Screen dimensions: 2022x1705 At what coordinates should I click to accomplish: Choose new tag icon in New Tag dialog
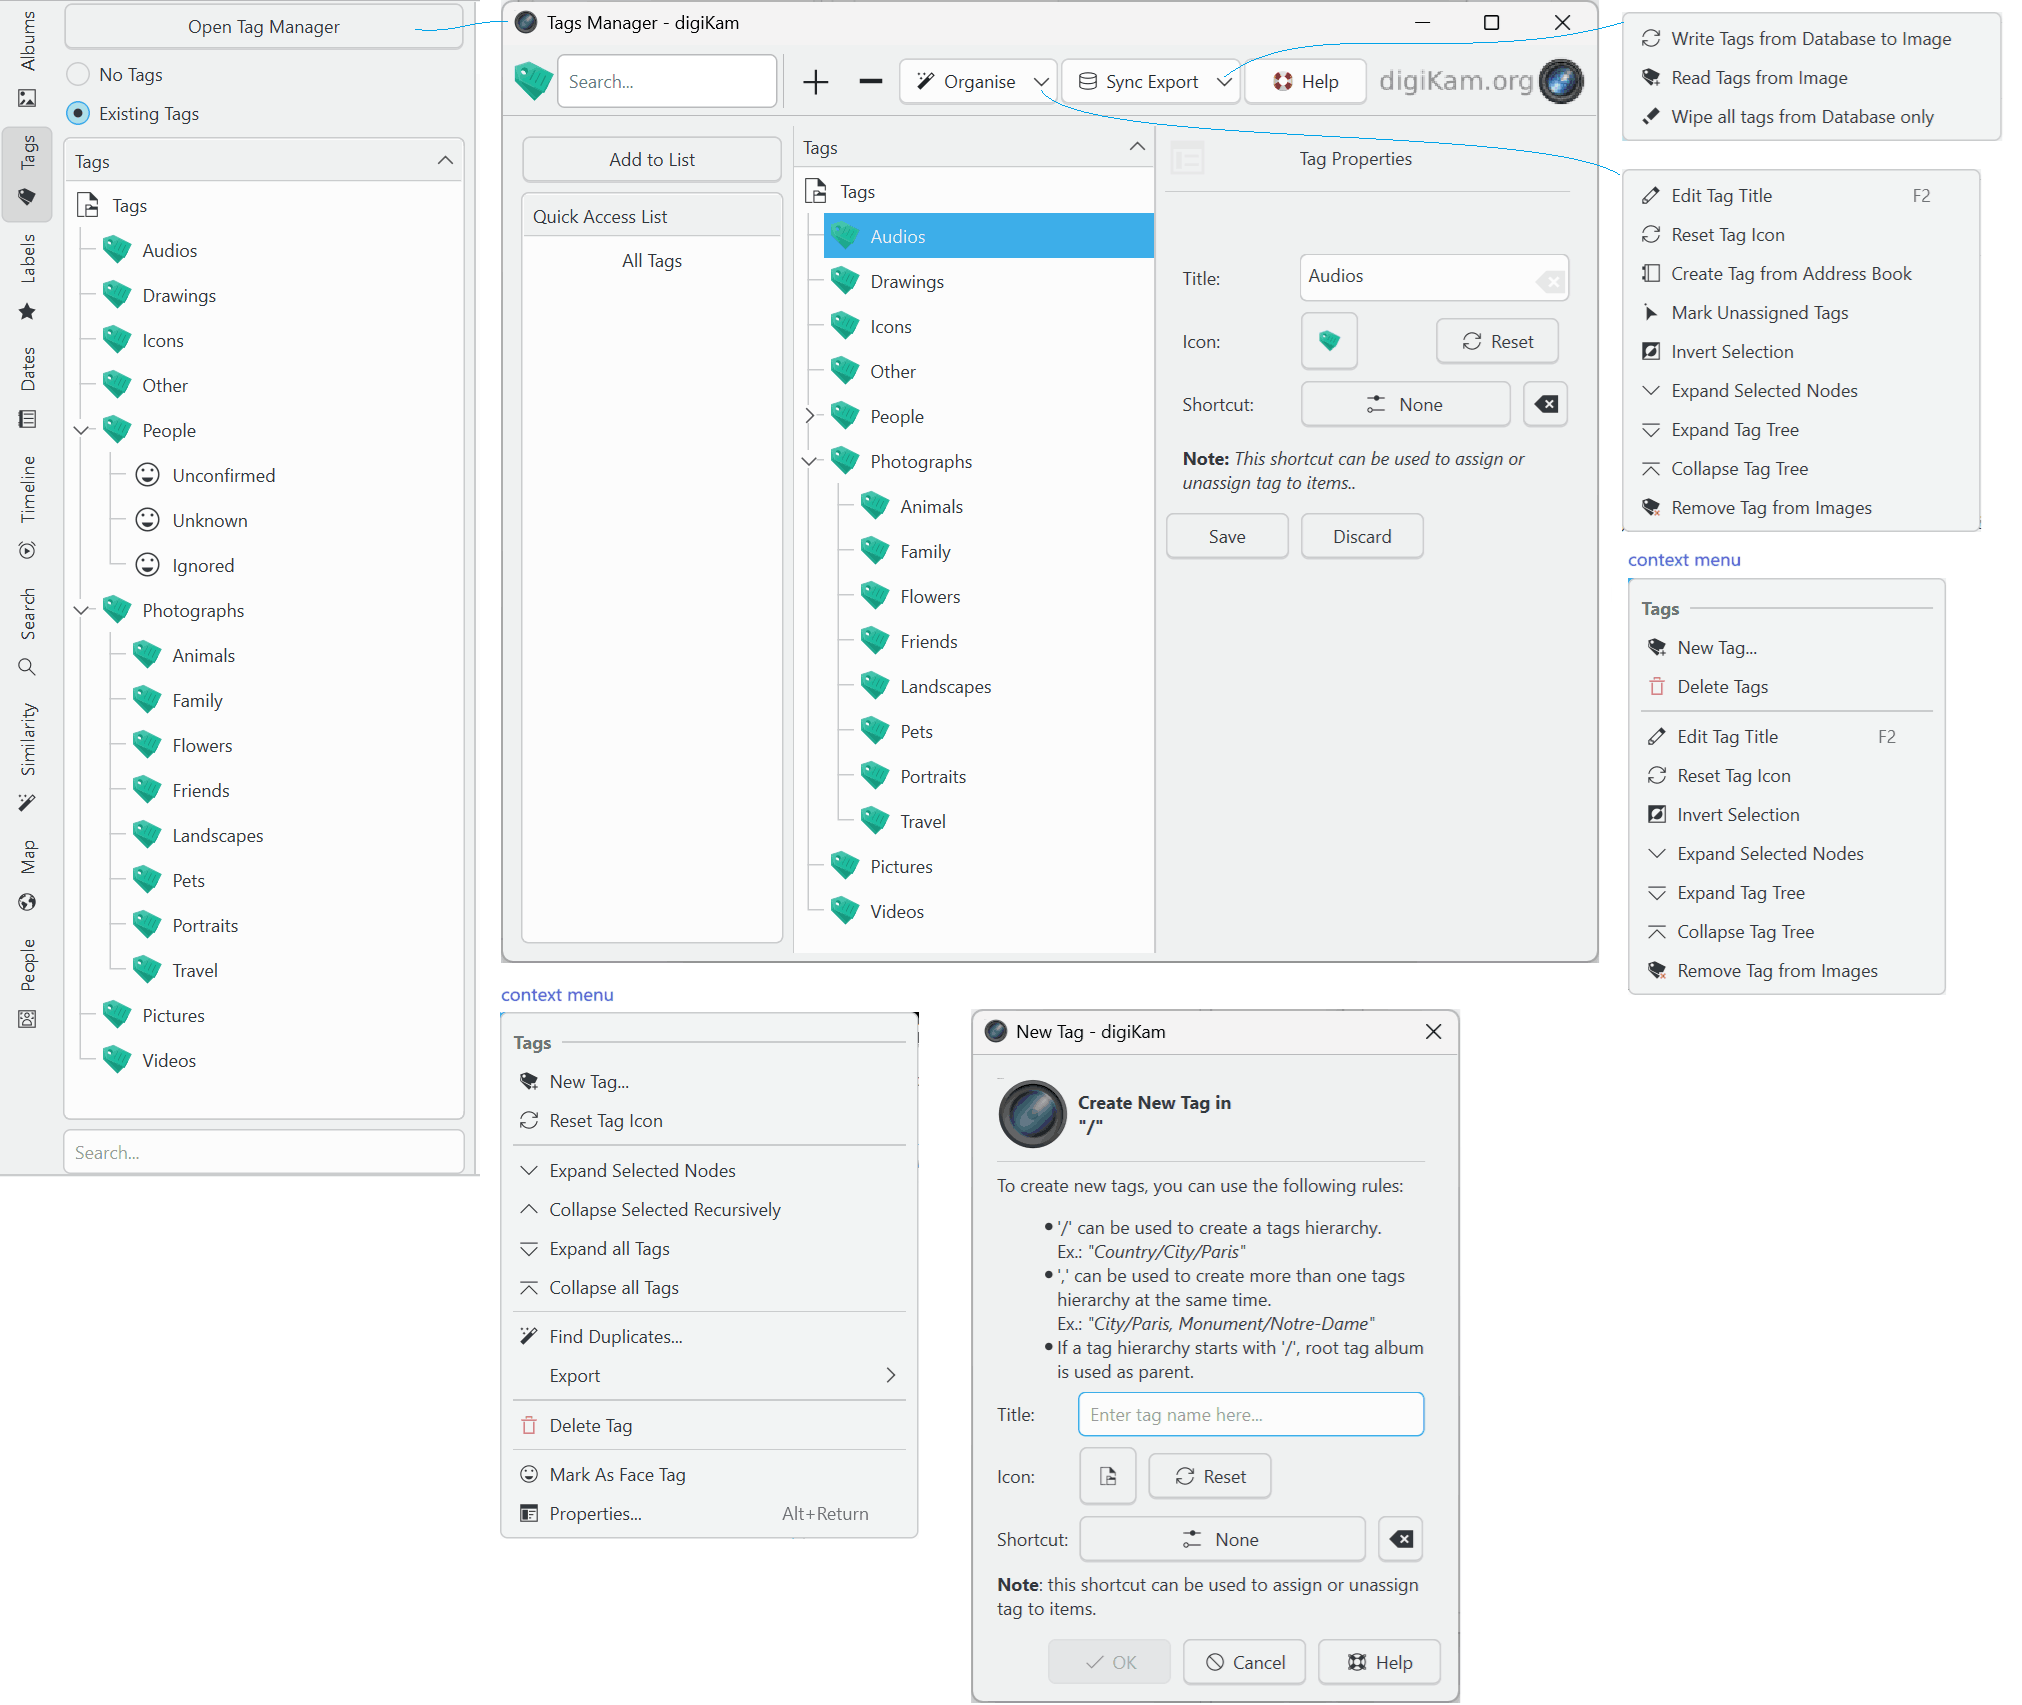coord(1107,1476)
